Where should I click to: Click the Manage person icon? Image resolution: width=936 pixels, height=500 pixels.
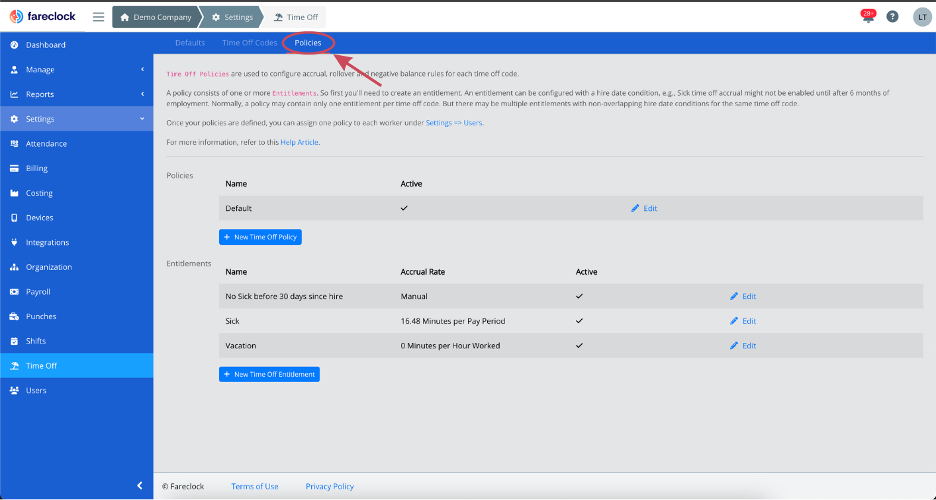[x=14, y=70]
